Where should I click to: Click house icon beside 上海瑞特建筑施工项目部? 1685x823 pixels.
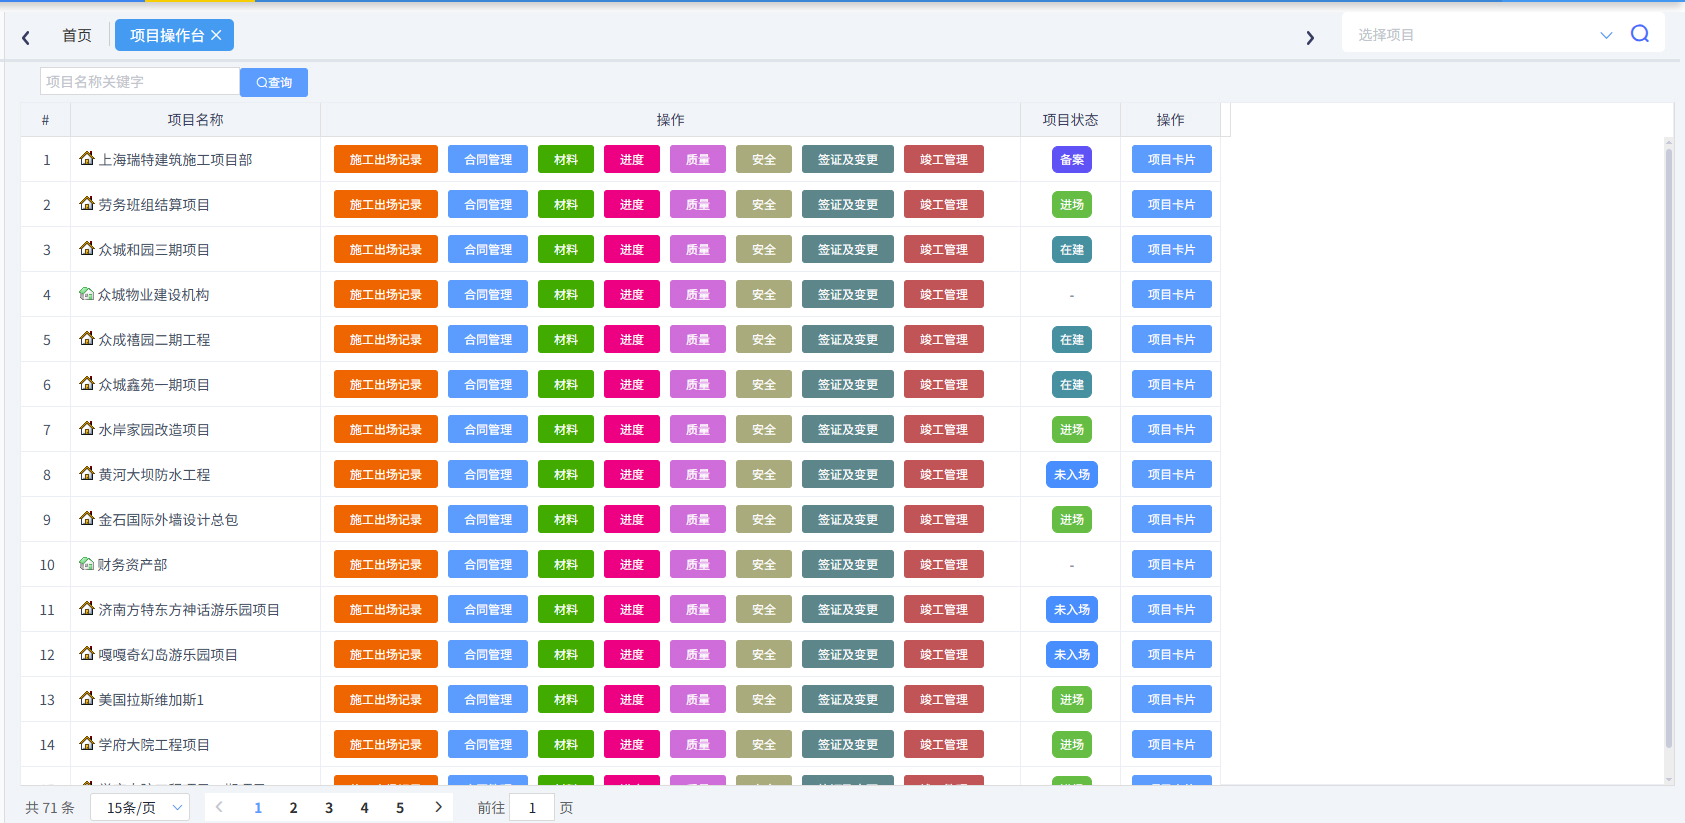(x=87, y=158)
